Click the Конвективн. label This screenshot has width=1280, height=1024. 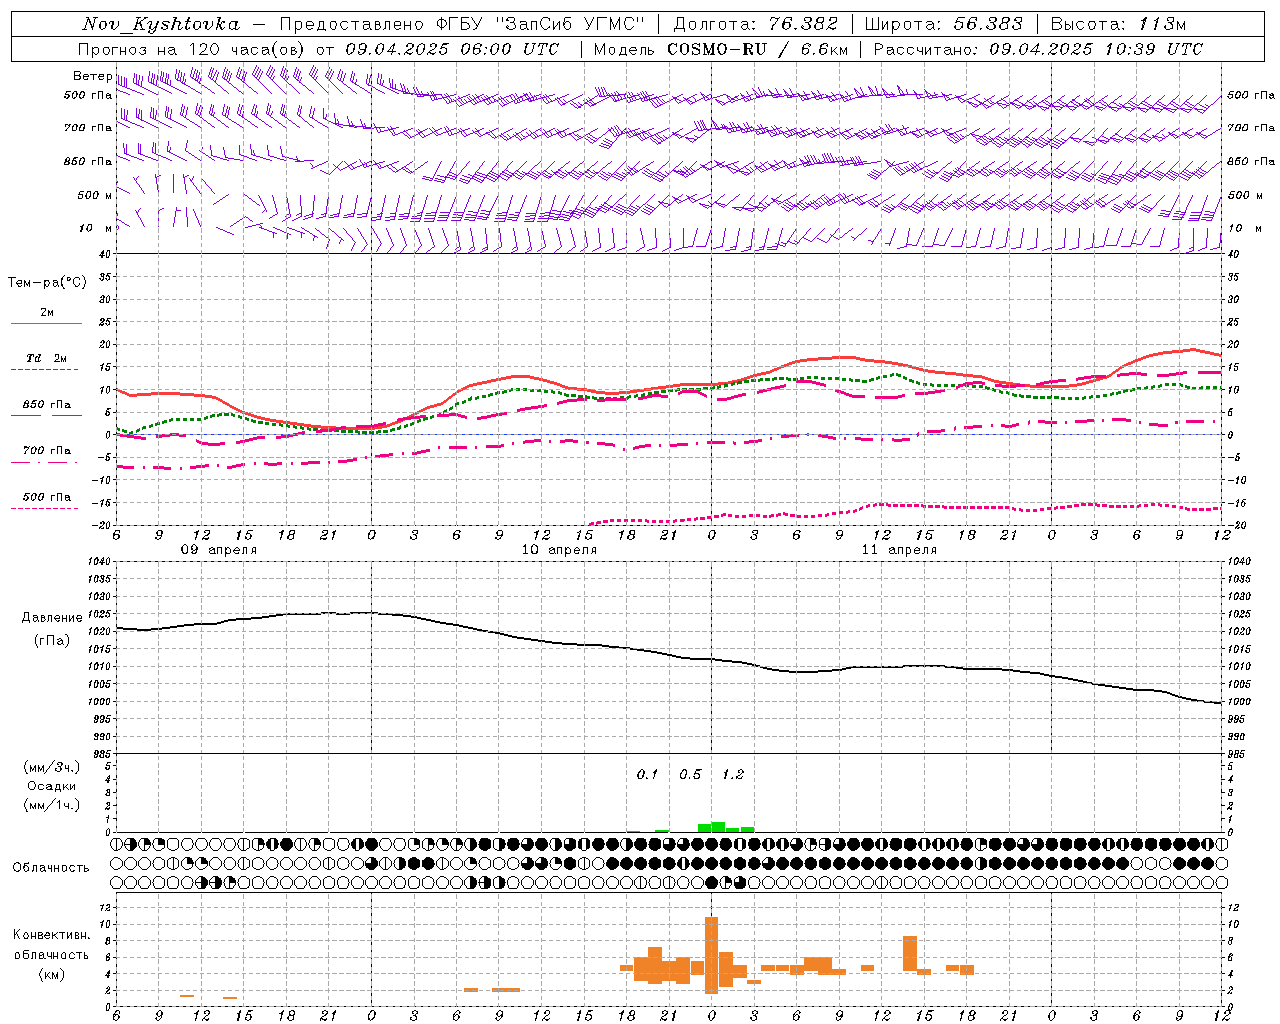[x=52, y=935]
